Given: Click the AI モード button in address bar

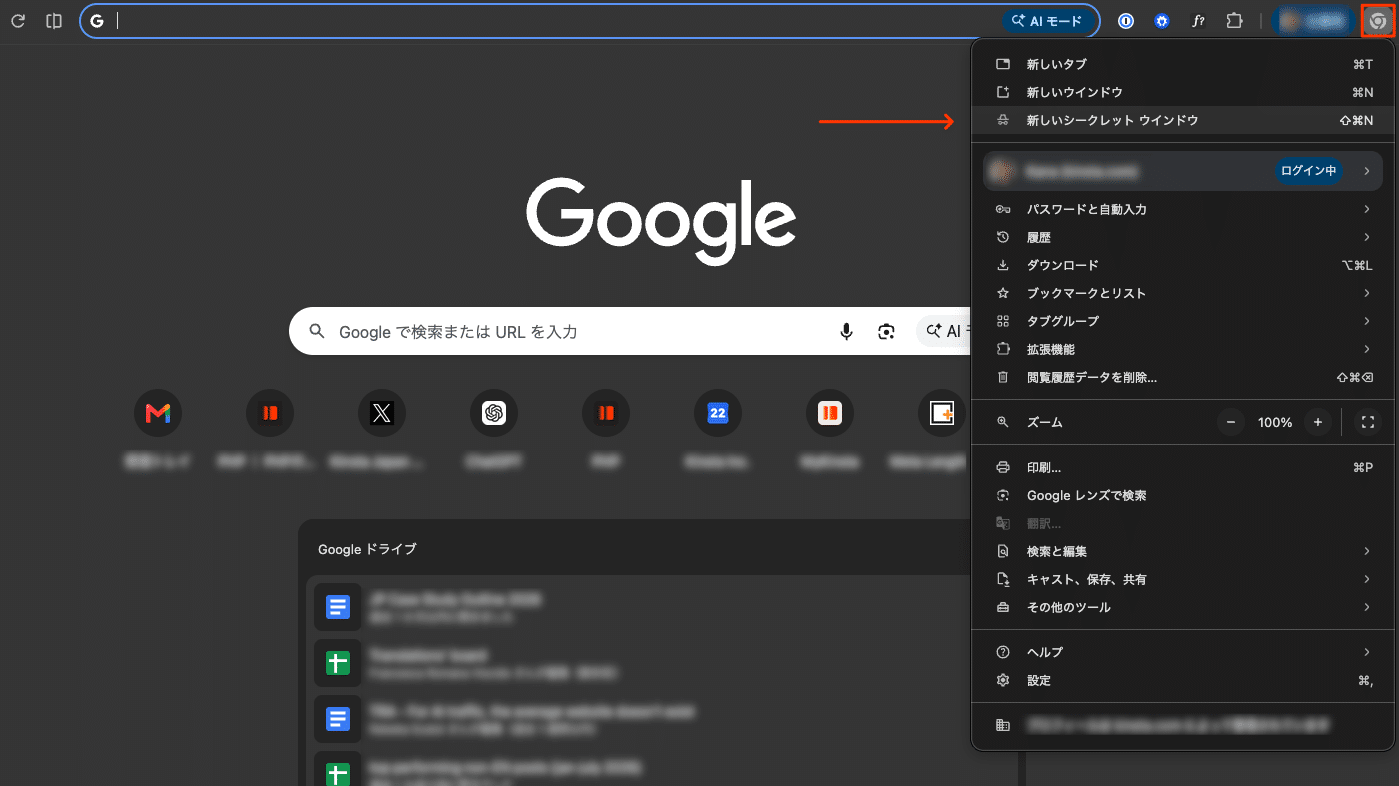Looking at the screenshot, I should click(x=1047, y=20).
